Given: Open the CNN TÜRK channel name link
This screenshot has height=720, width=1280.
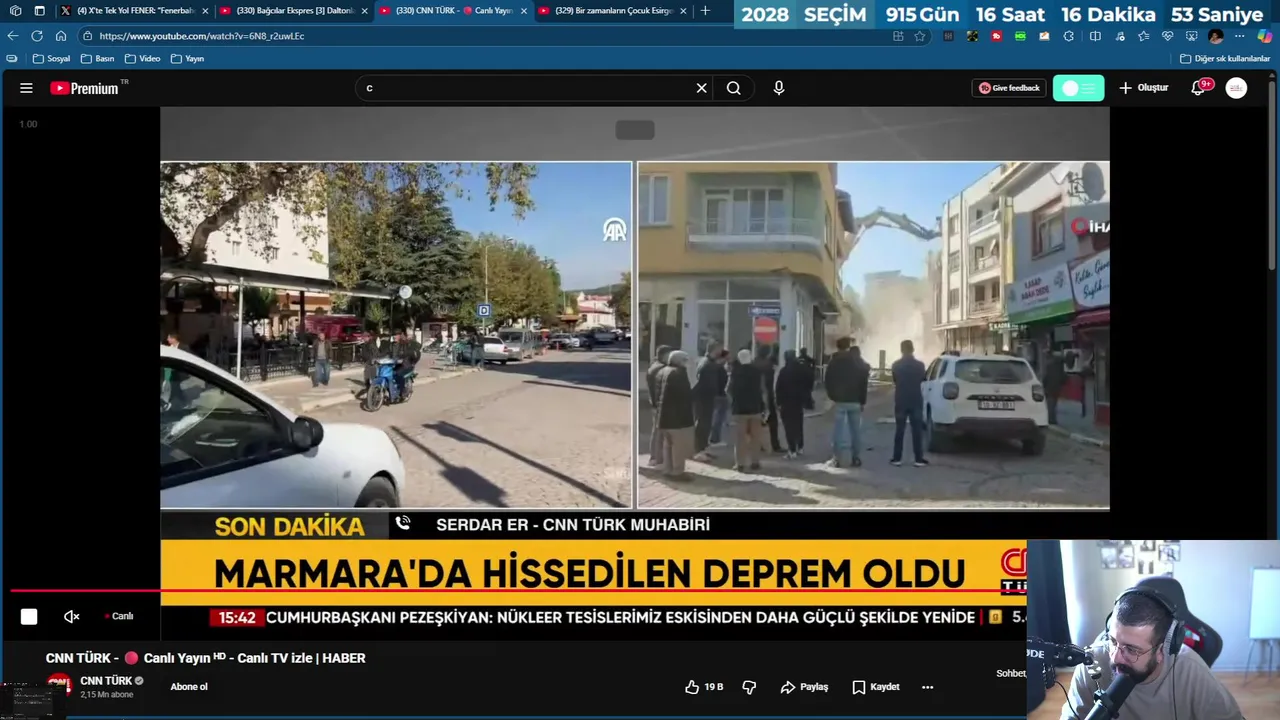Looking at the screenshot, I should 106,681.
